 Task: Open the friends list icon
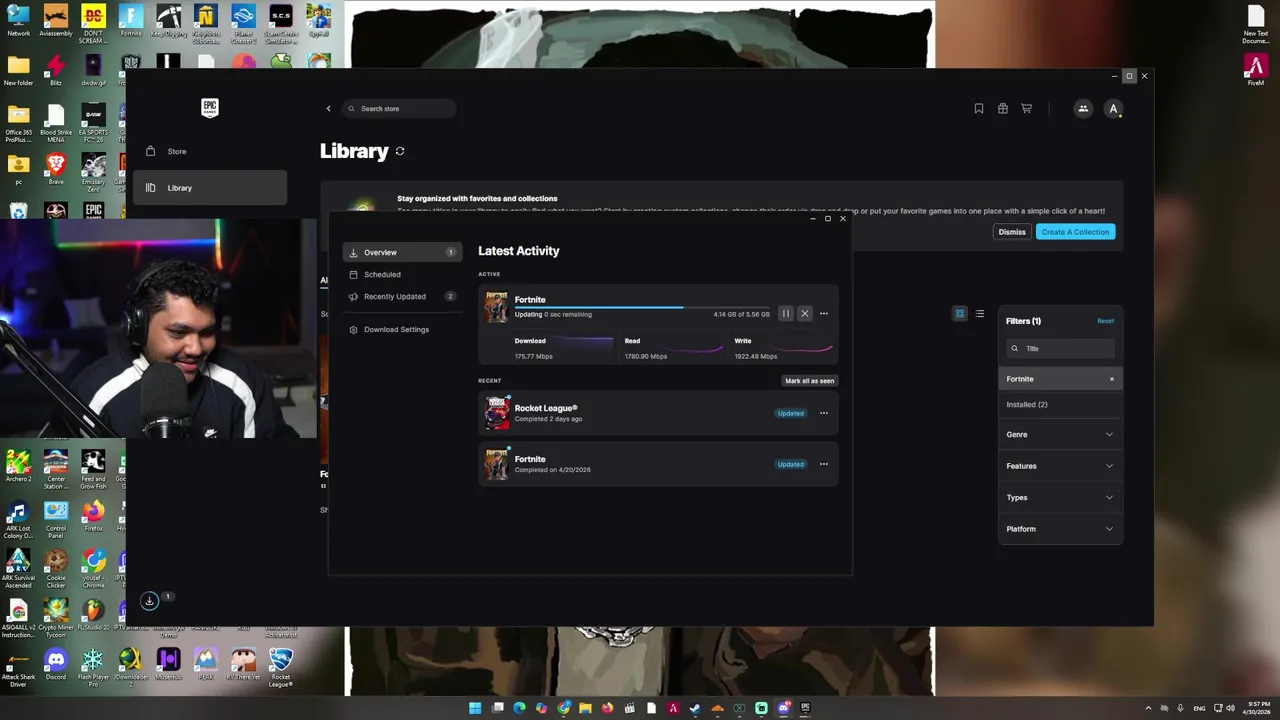coord(1083,109)
